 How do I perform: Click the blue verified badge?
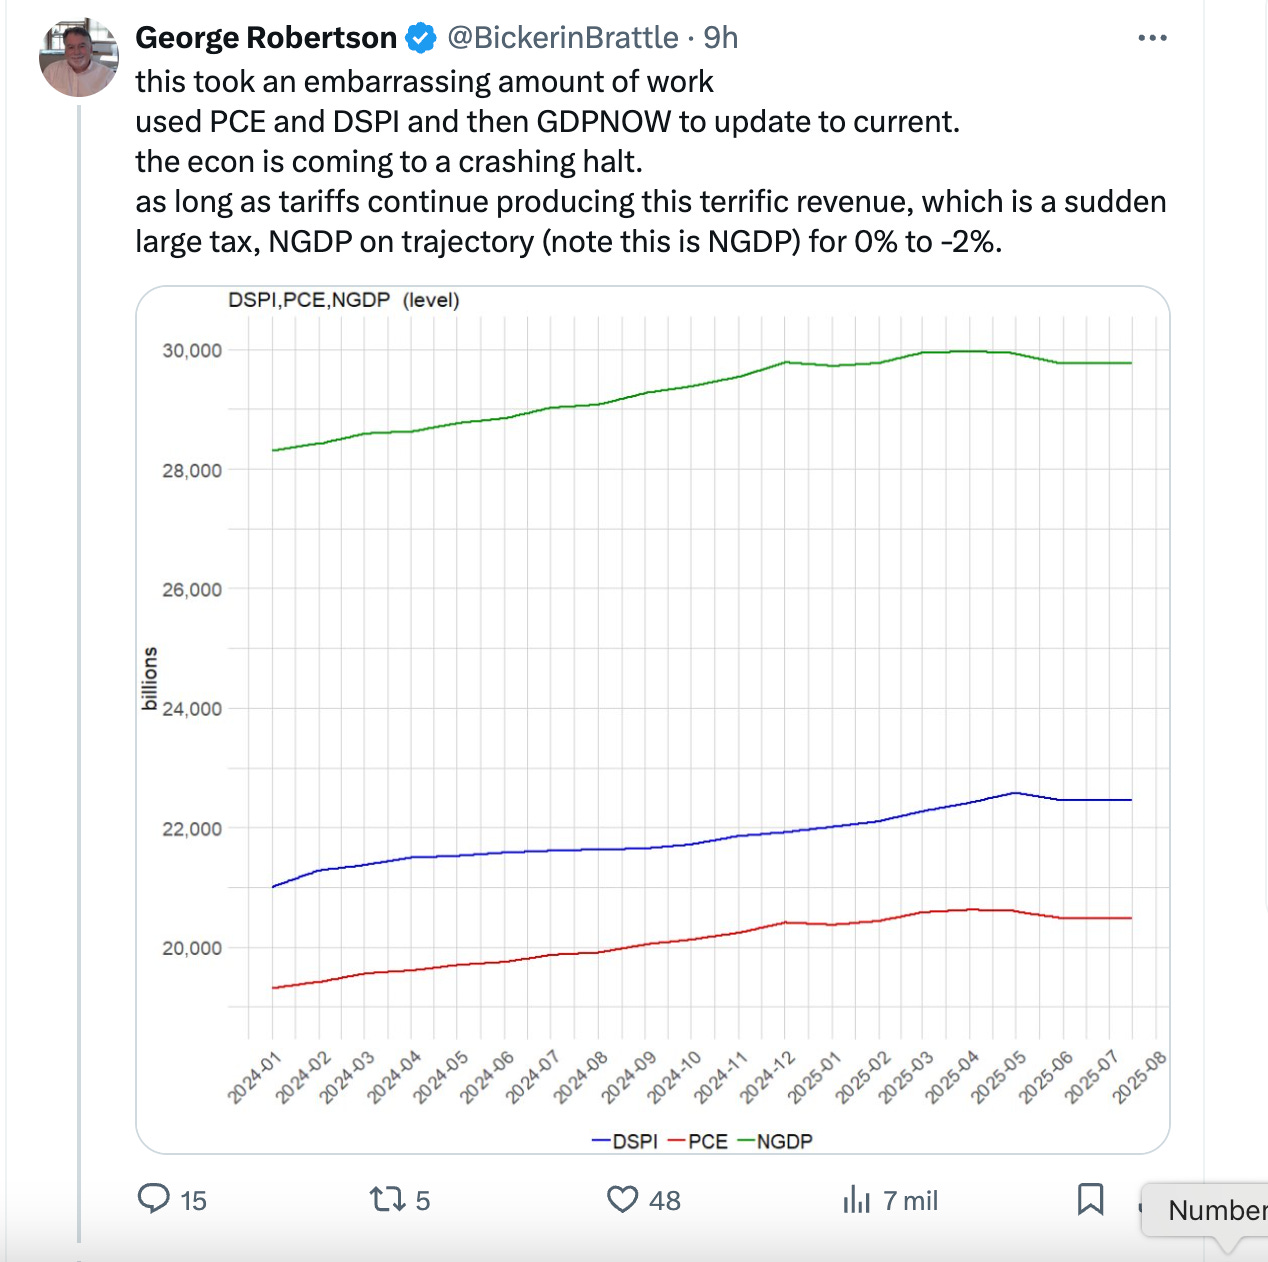pos(421,38)
